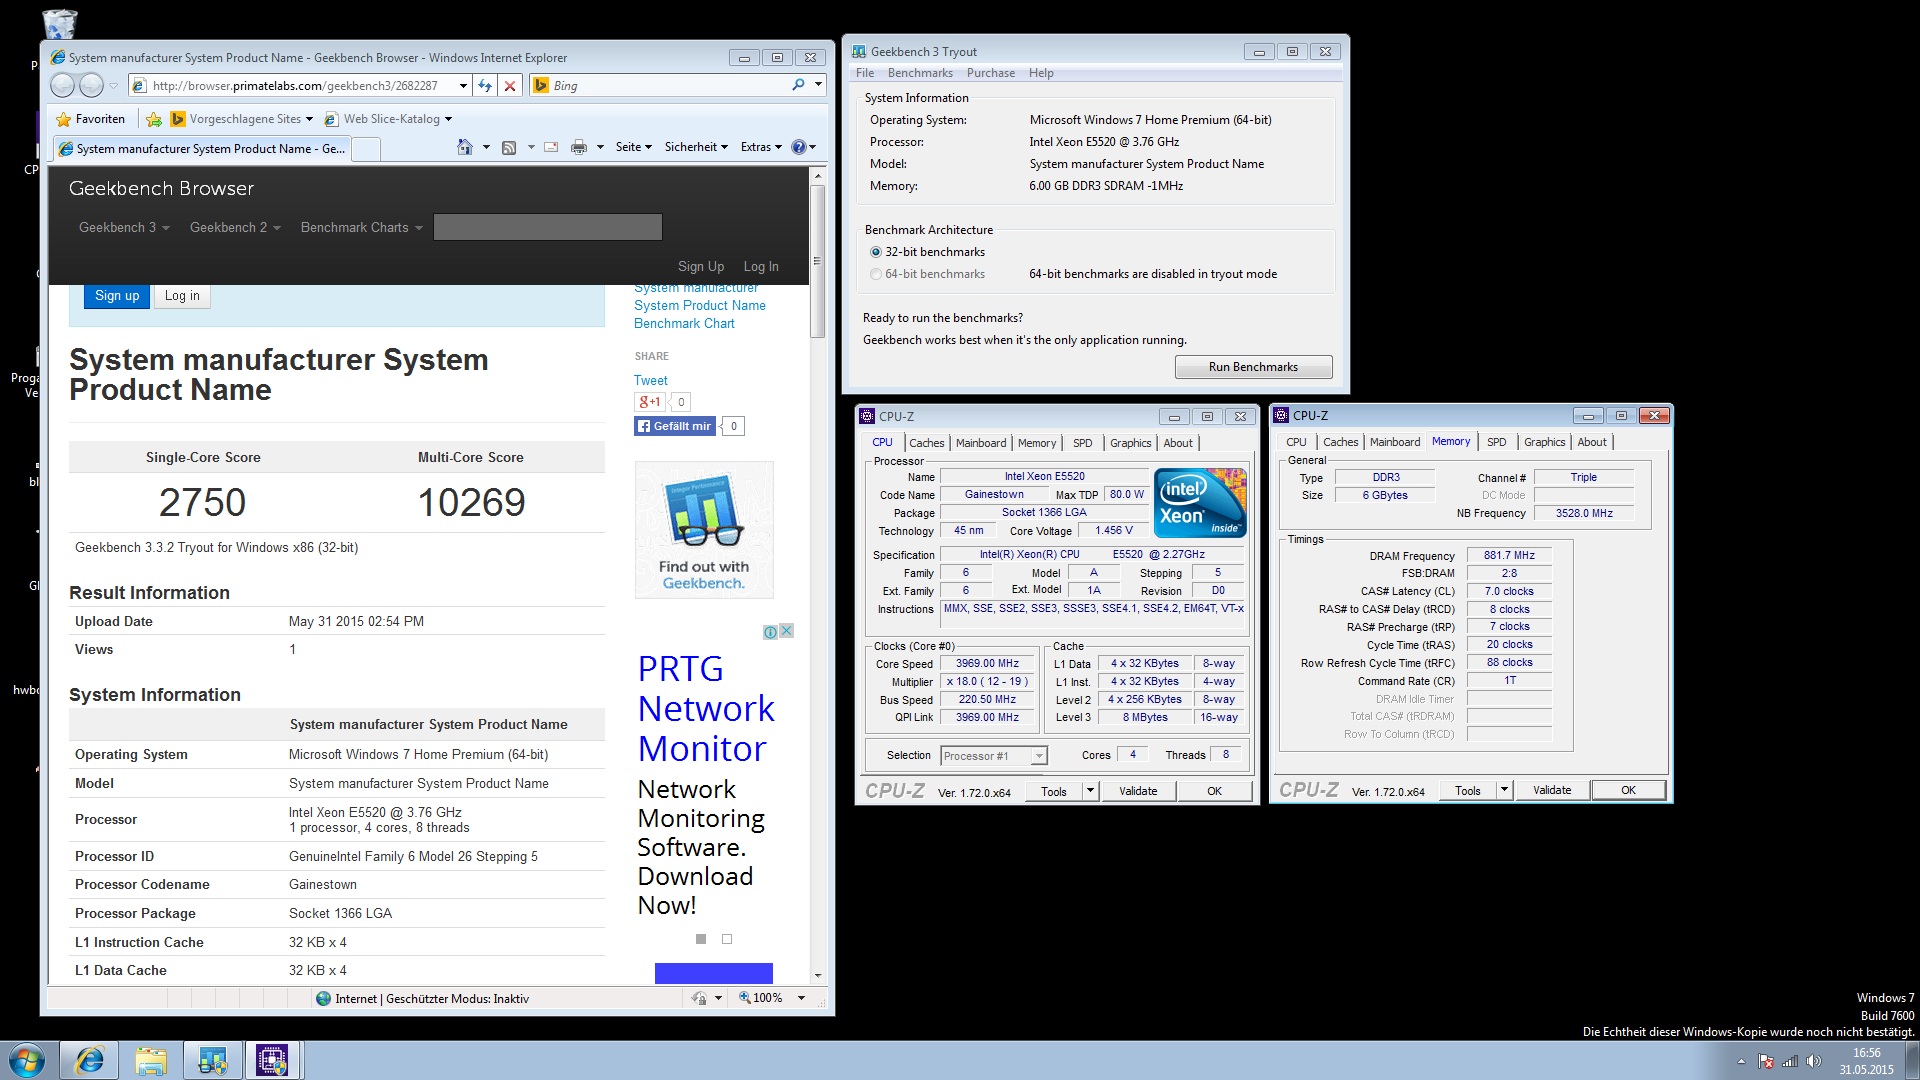
Task: Click Validate in left CPU-Z window
Action: [1138, 791]
